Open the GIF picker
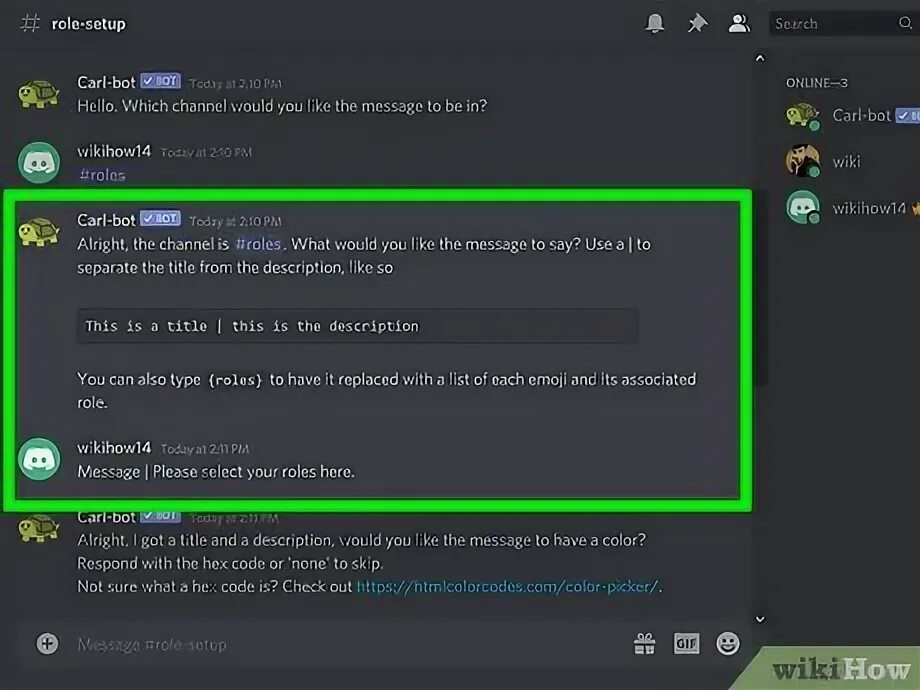 686,644
